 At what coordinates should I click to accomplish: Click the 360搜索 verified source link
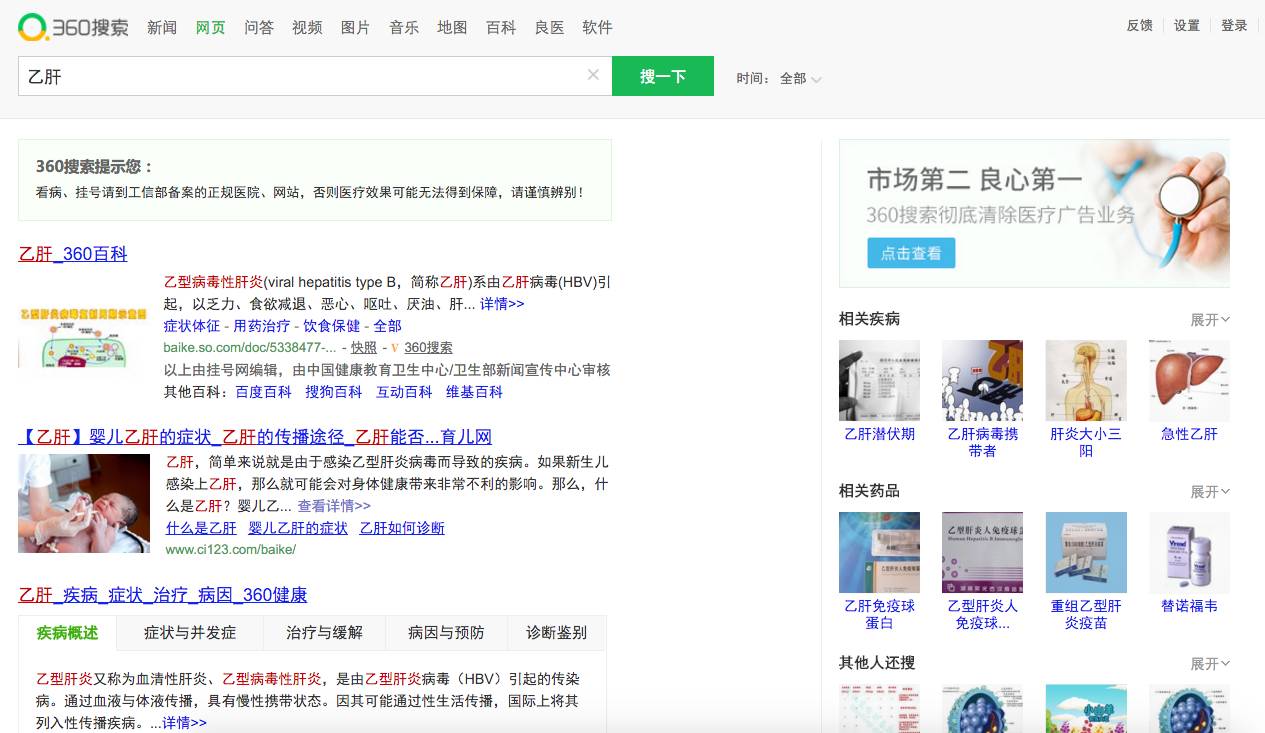[x=428, y=348]
